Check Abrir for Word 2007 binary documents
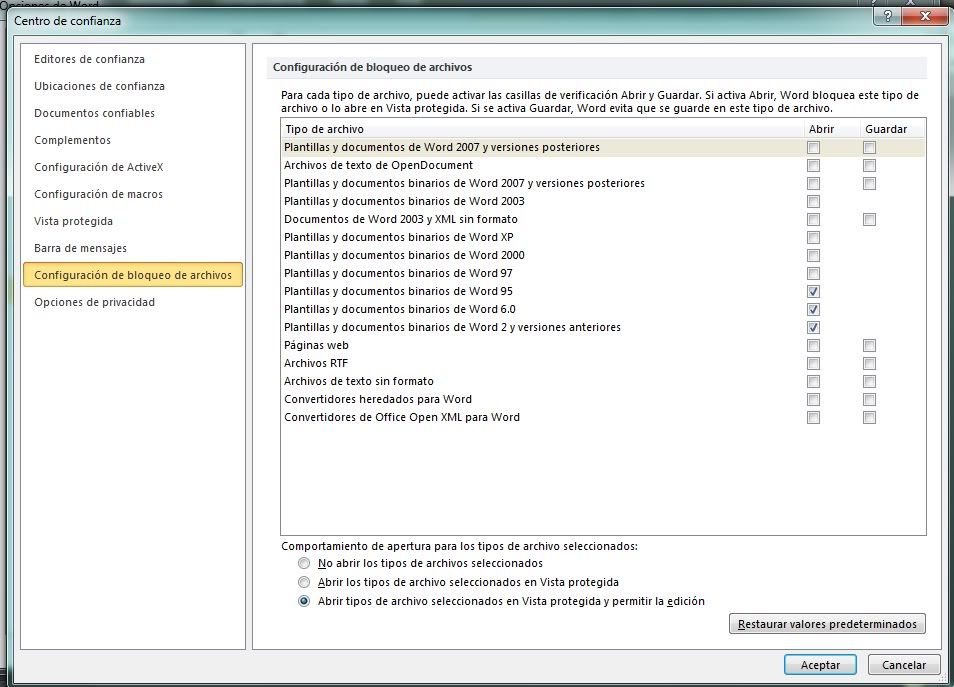Viewport: 954px width, 687px height. point(813,183)
